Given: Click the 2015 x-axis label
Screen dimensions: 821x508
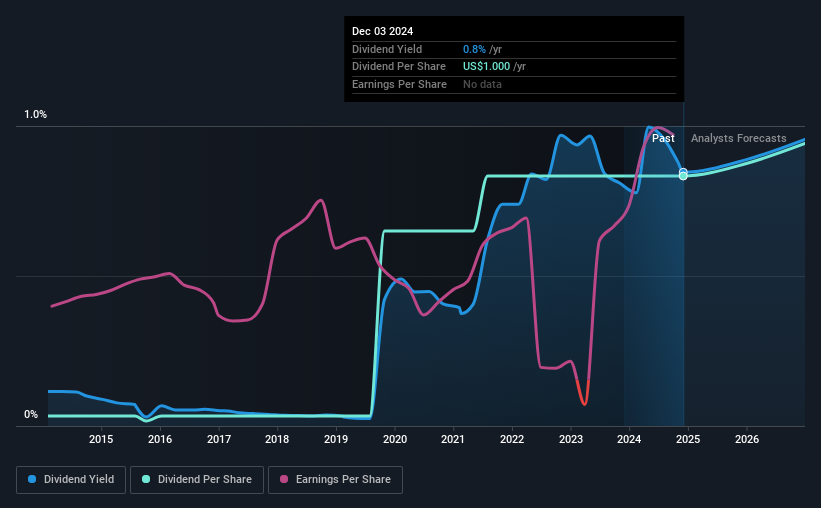Looking at the screenshot, I should 101,439.
